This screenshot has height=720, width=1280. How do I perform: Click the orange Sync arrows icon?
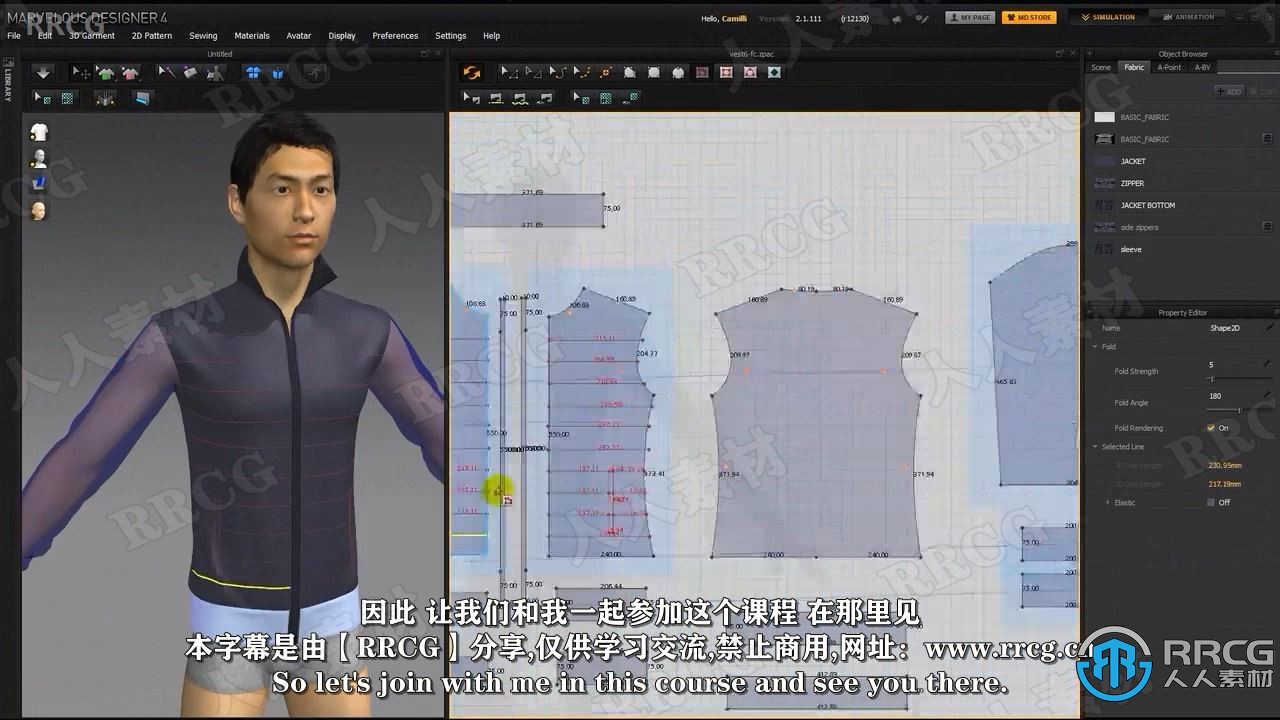[x=472, y=73]
